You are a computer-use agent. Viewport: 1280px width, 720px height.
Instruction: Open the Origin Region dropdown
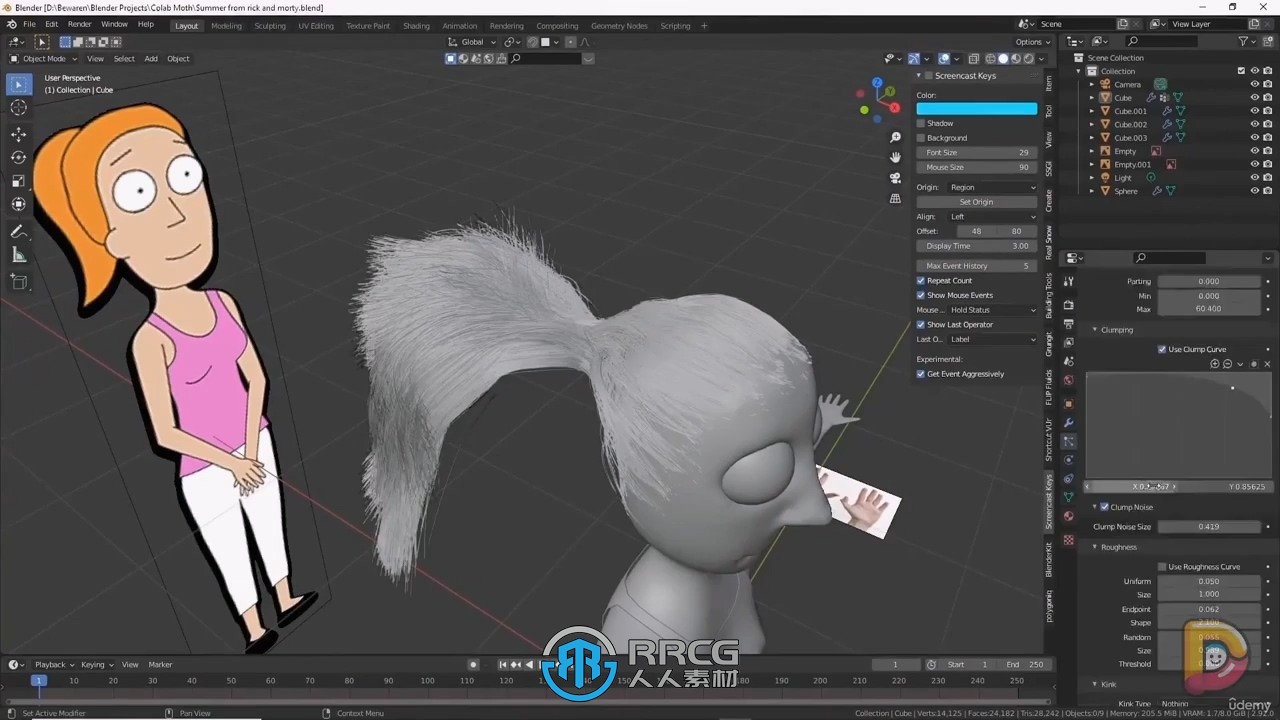coord(993,187)
